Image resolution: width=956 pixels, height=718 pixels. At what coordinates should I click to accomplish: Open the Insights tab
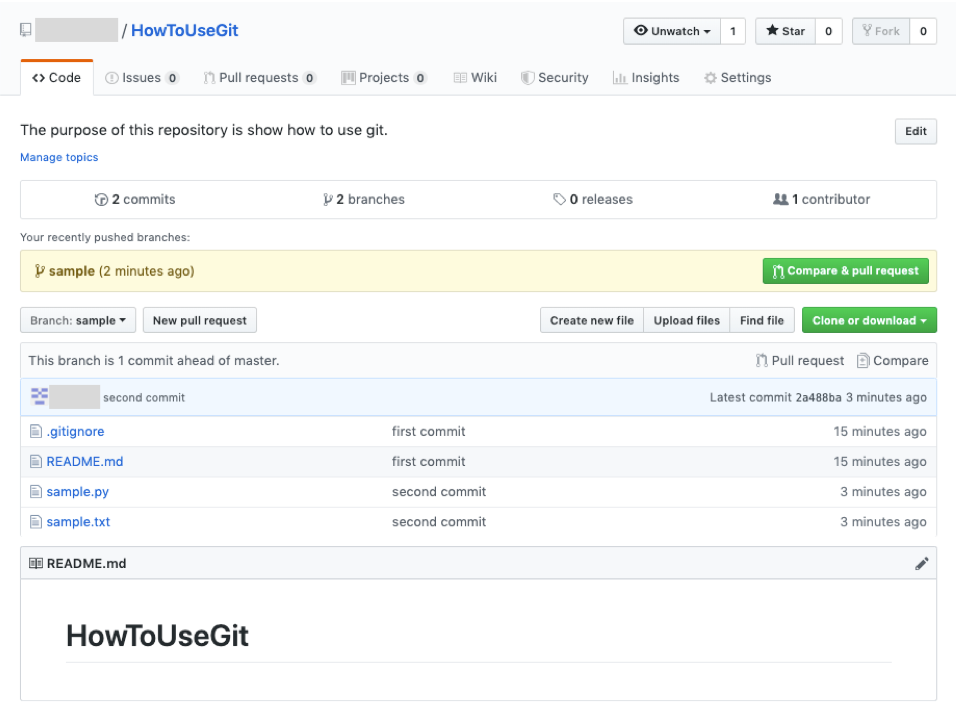(646, 77)
